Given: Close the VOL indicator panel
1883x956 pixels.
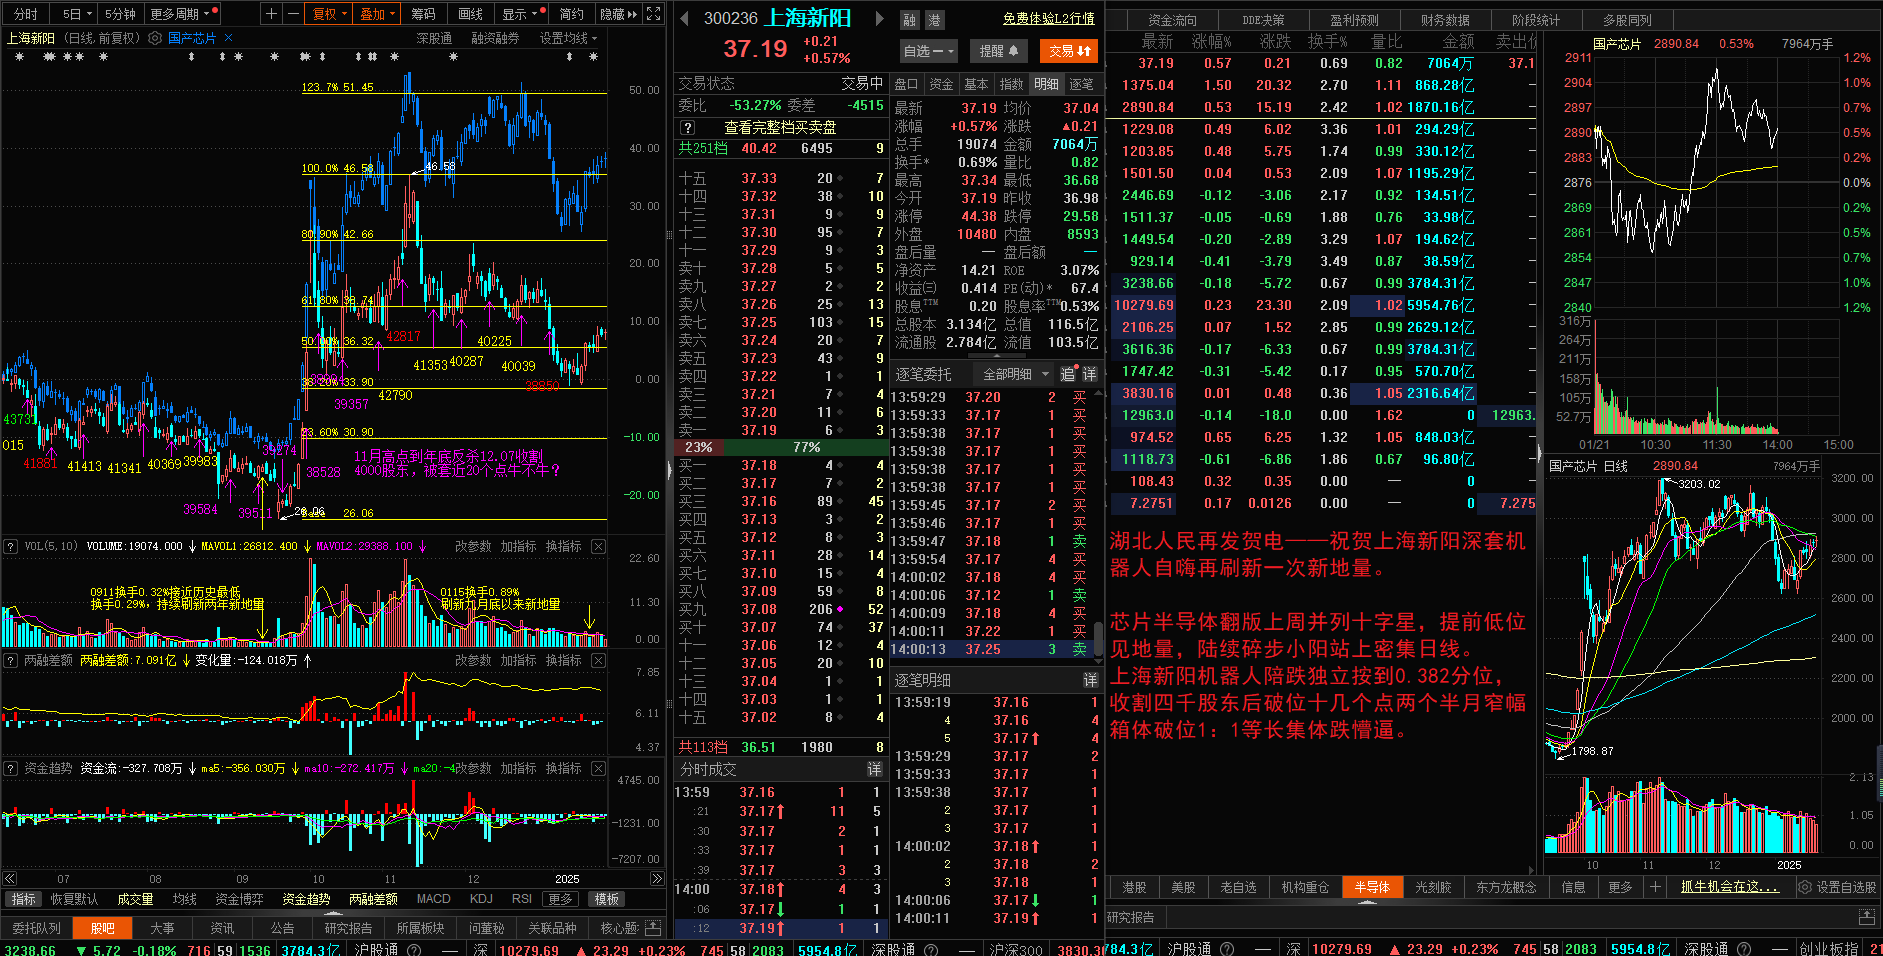Looking at the screenshot, I should [598, 546].
